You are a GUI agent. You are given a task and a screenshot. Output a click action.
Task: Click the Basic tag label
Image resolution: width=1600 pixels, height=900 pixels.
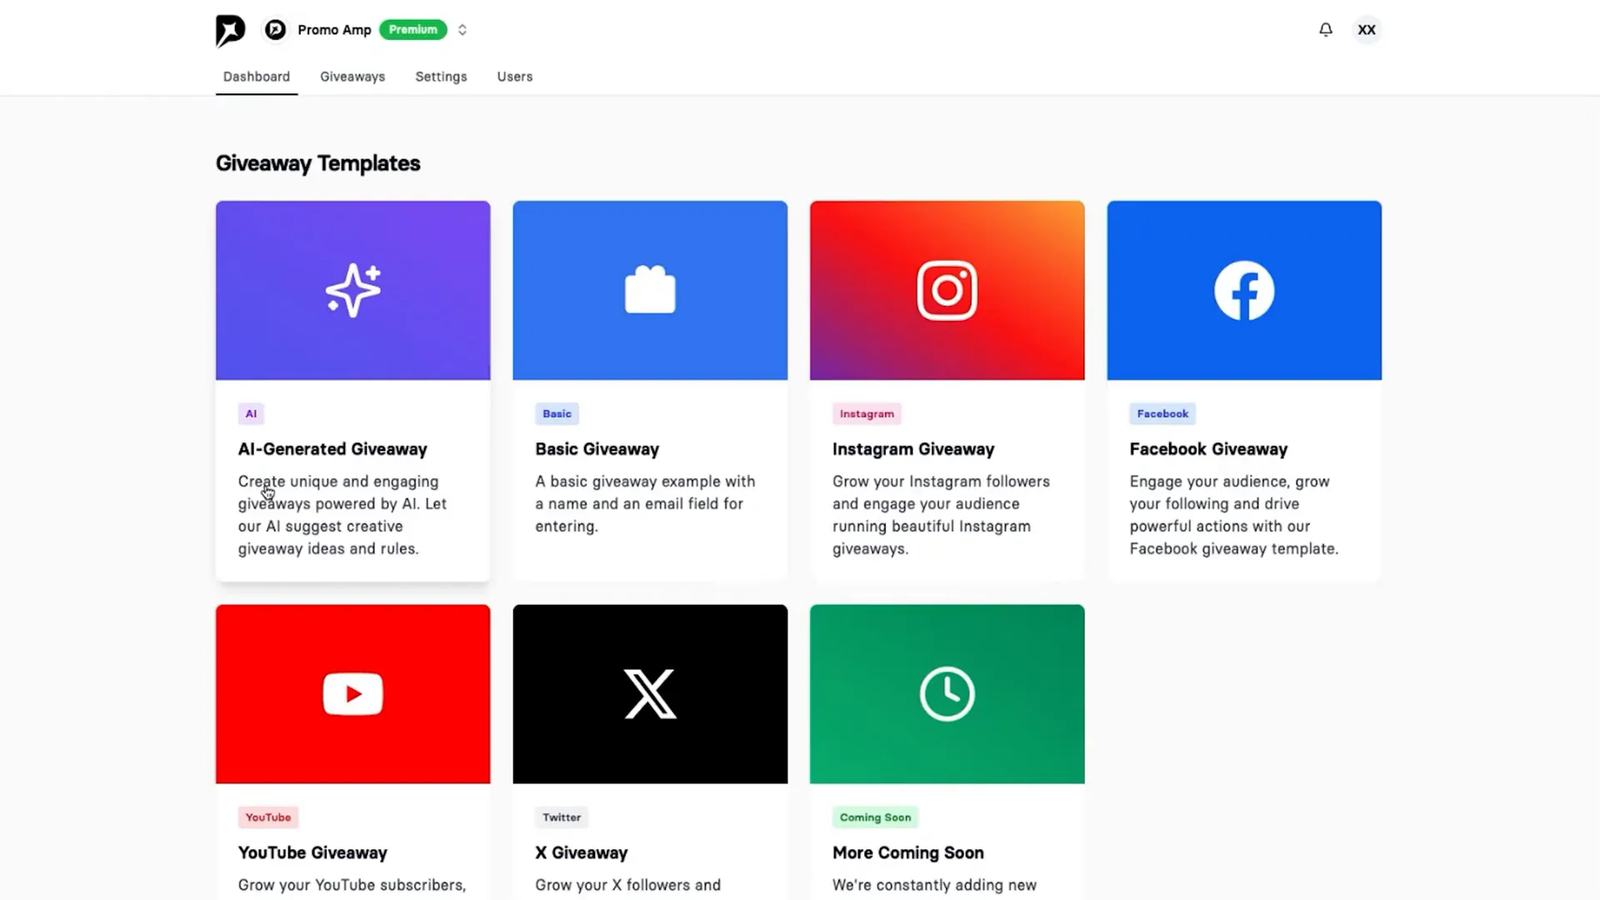pos(557,414)
